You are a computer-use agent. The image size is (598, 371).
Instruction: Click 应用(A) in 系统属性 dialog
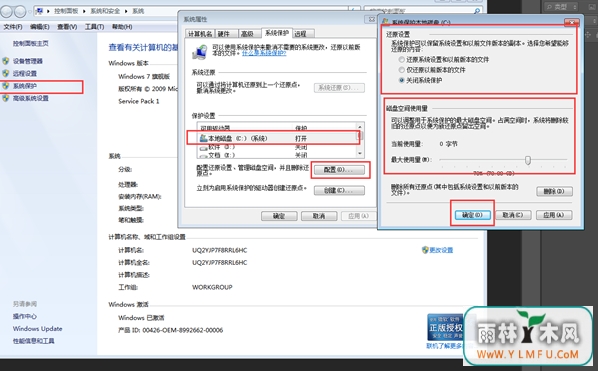point(358,216)
